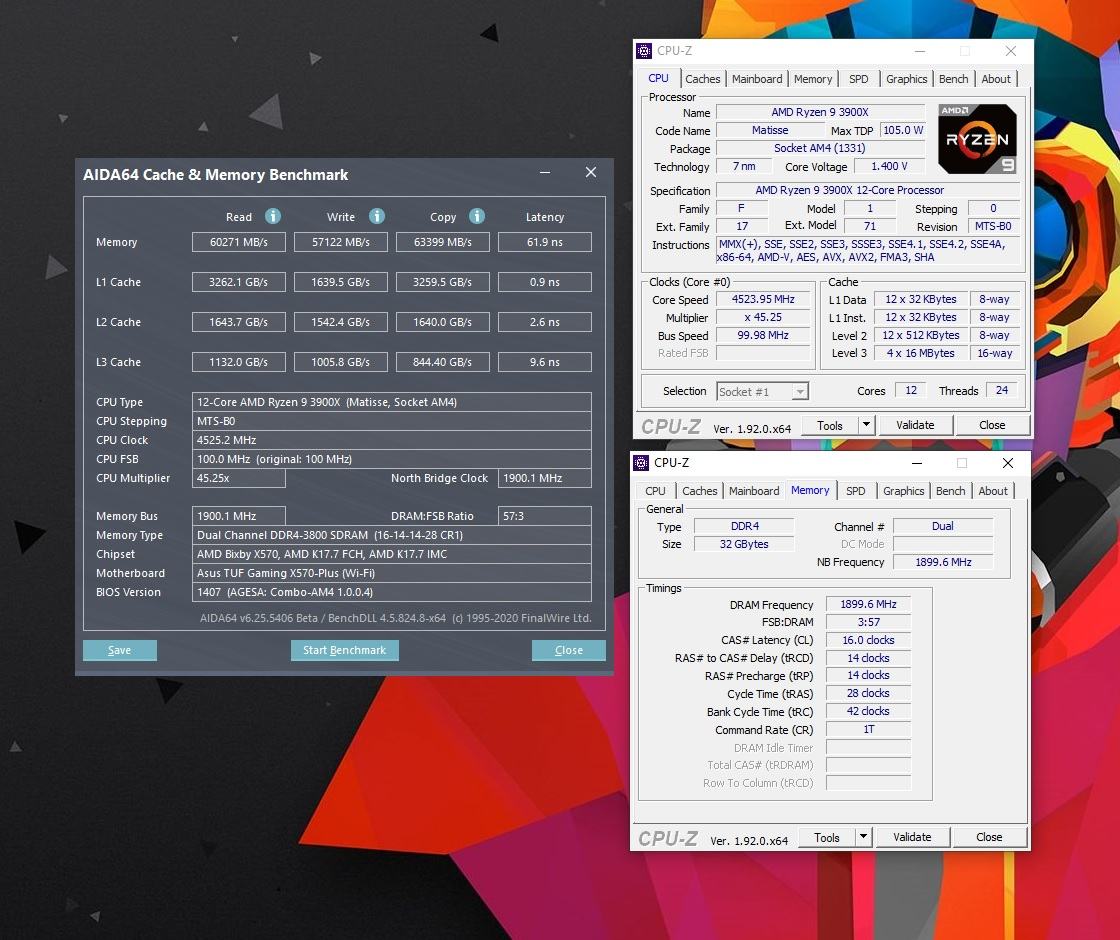Open Bench tab in top CPU-Z window
The height and width of the screenshot is (940, 1120).
954,79
